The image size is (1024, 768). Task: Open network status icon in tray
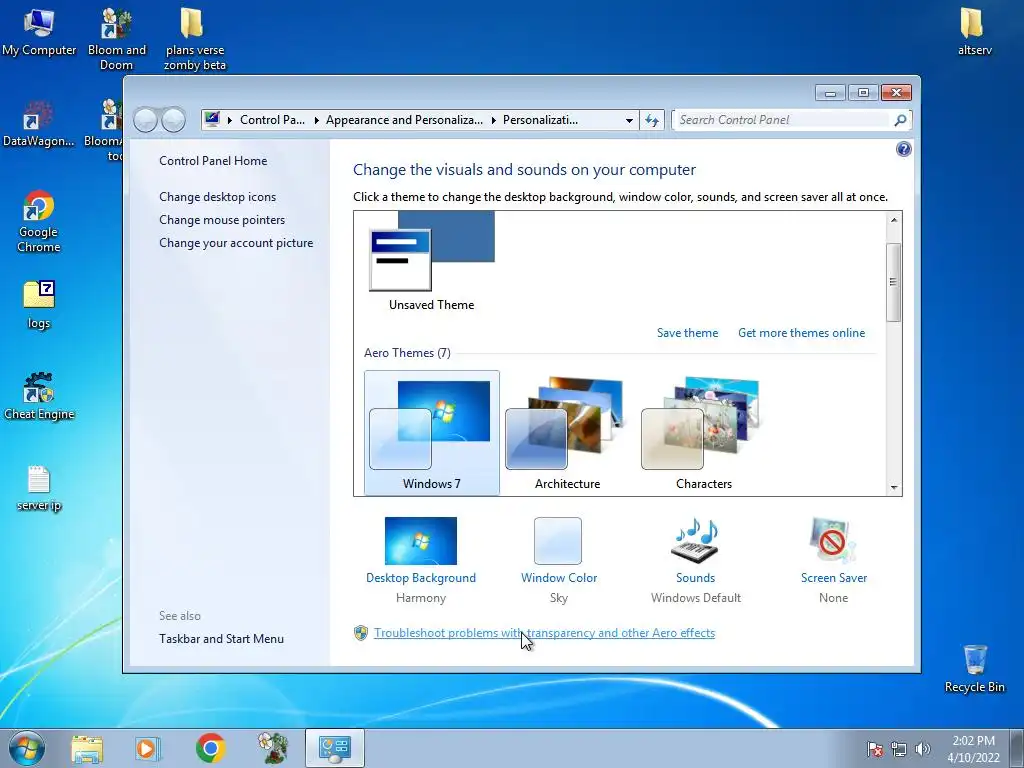pyautogui.click(x=899, y=749)
